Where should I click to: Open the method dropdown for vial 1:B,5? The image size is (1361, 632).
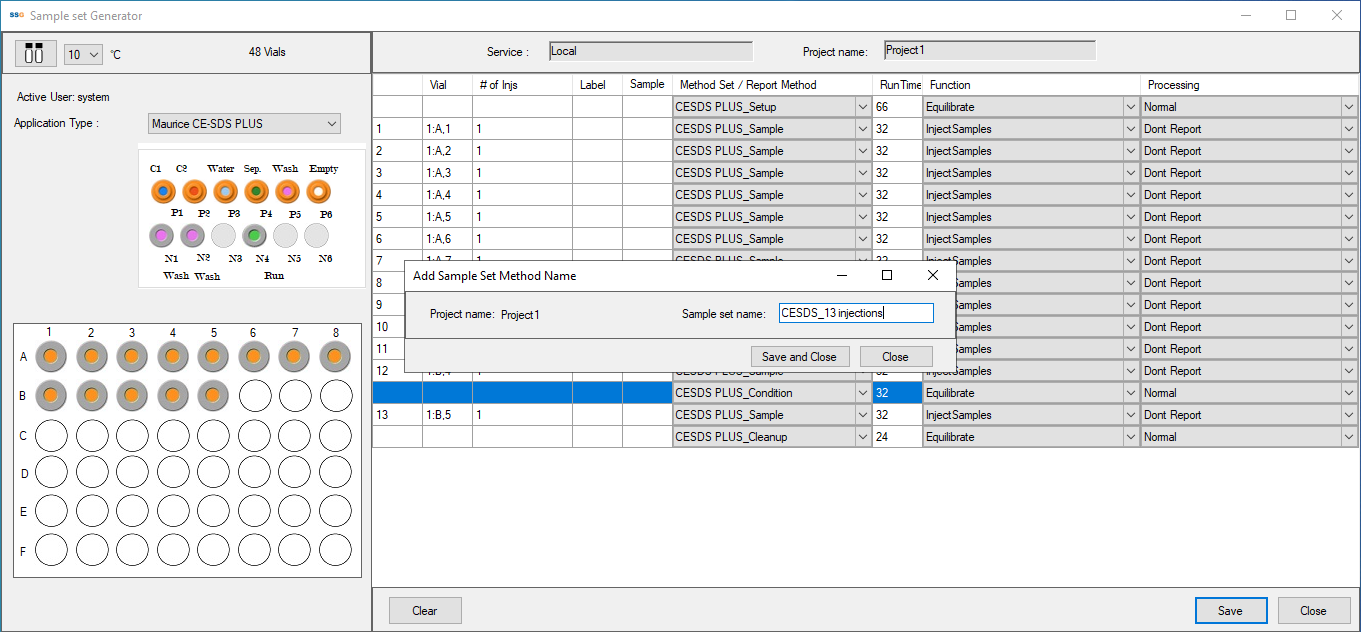click(x=862, y=415)
